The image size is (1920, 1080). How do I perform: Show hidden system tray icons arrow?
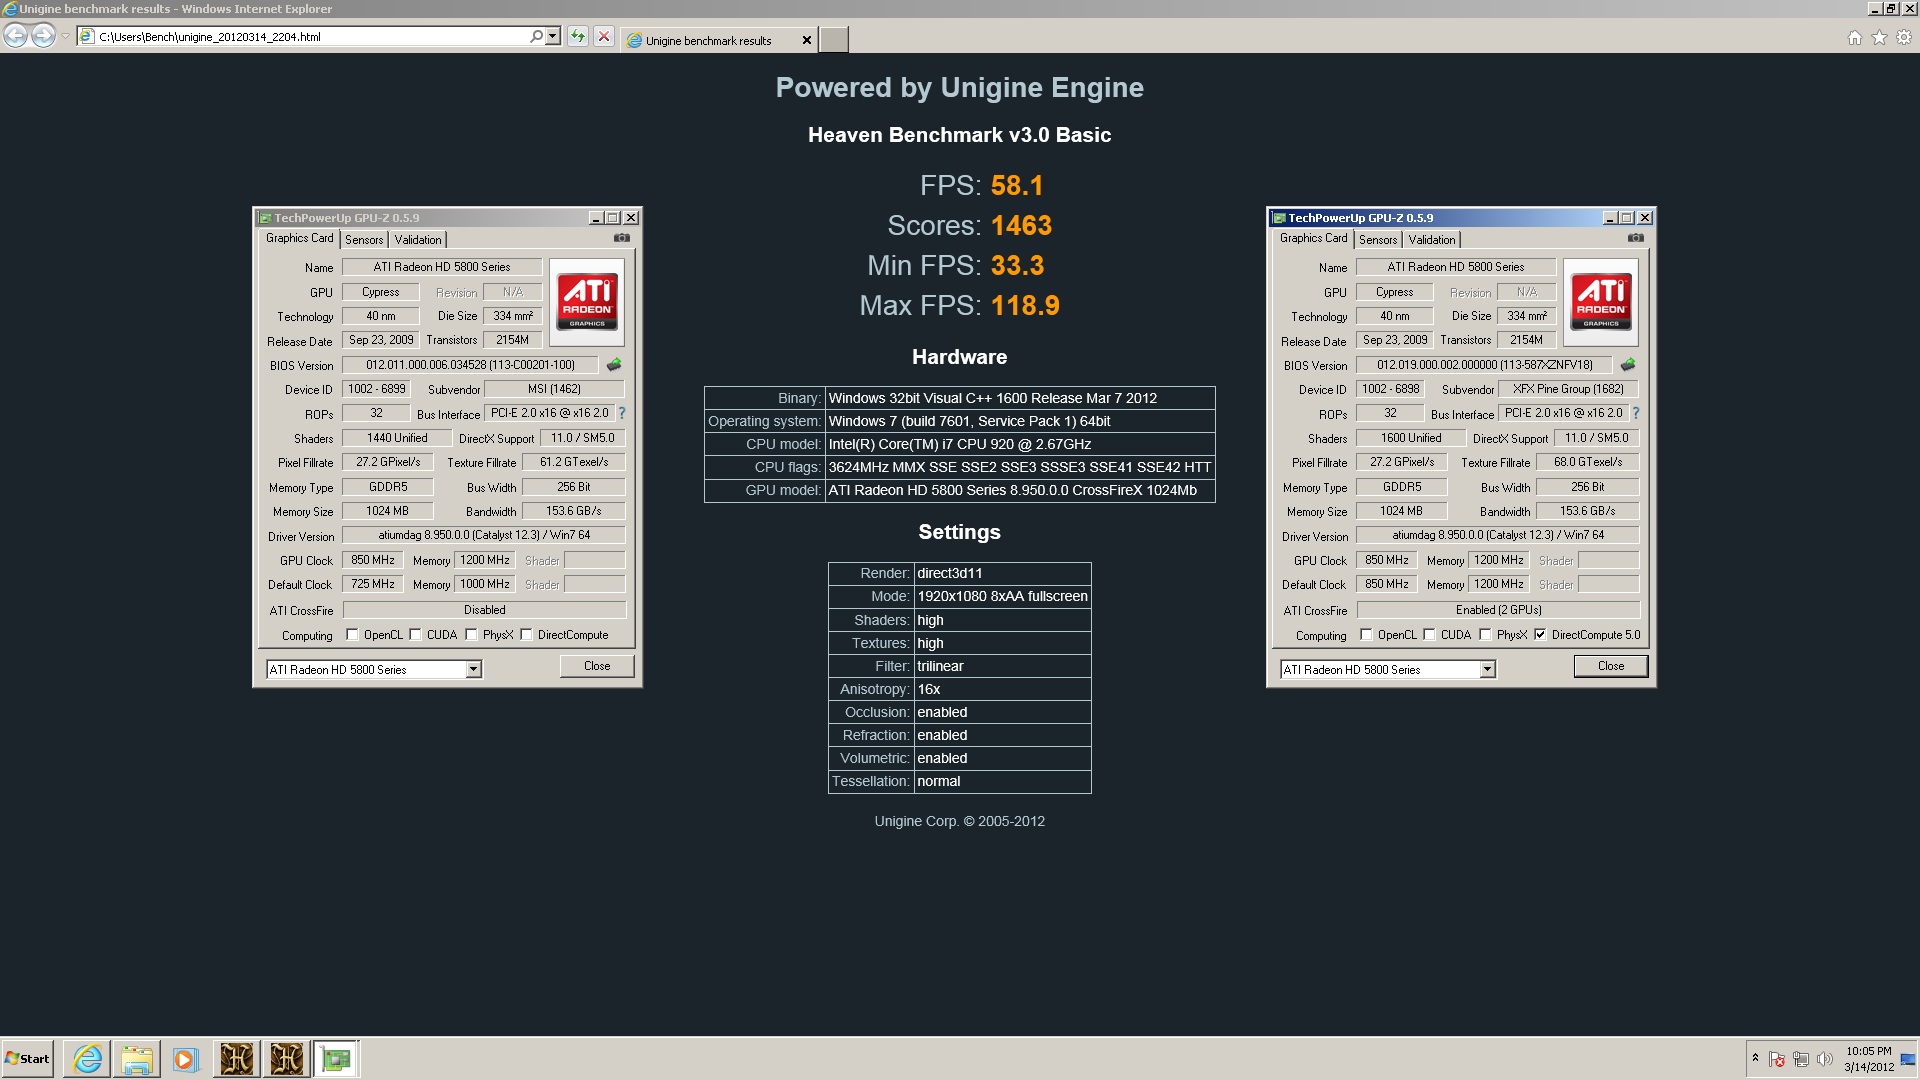coord(1755,1058)
